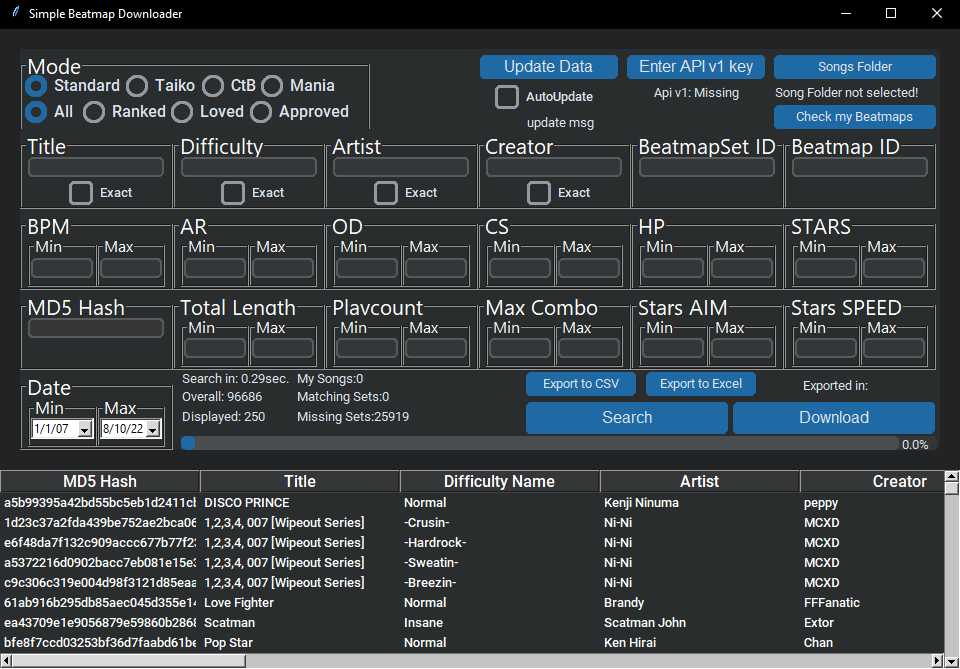Enable the AutoUpdate checkbox
960x669 pixels.
507,97
